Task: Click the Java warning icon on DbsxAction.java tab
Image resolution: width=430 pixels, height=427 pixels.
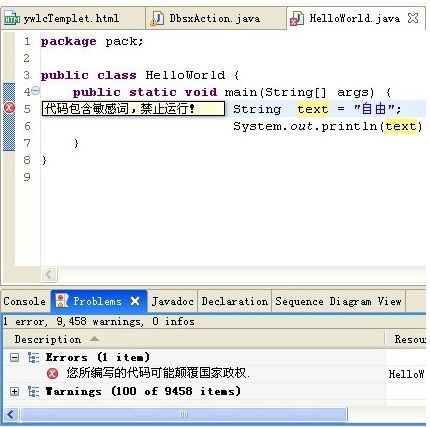Action: tap(156, 19)
